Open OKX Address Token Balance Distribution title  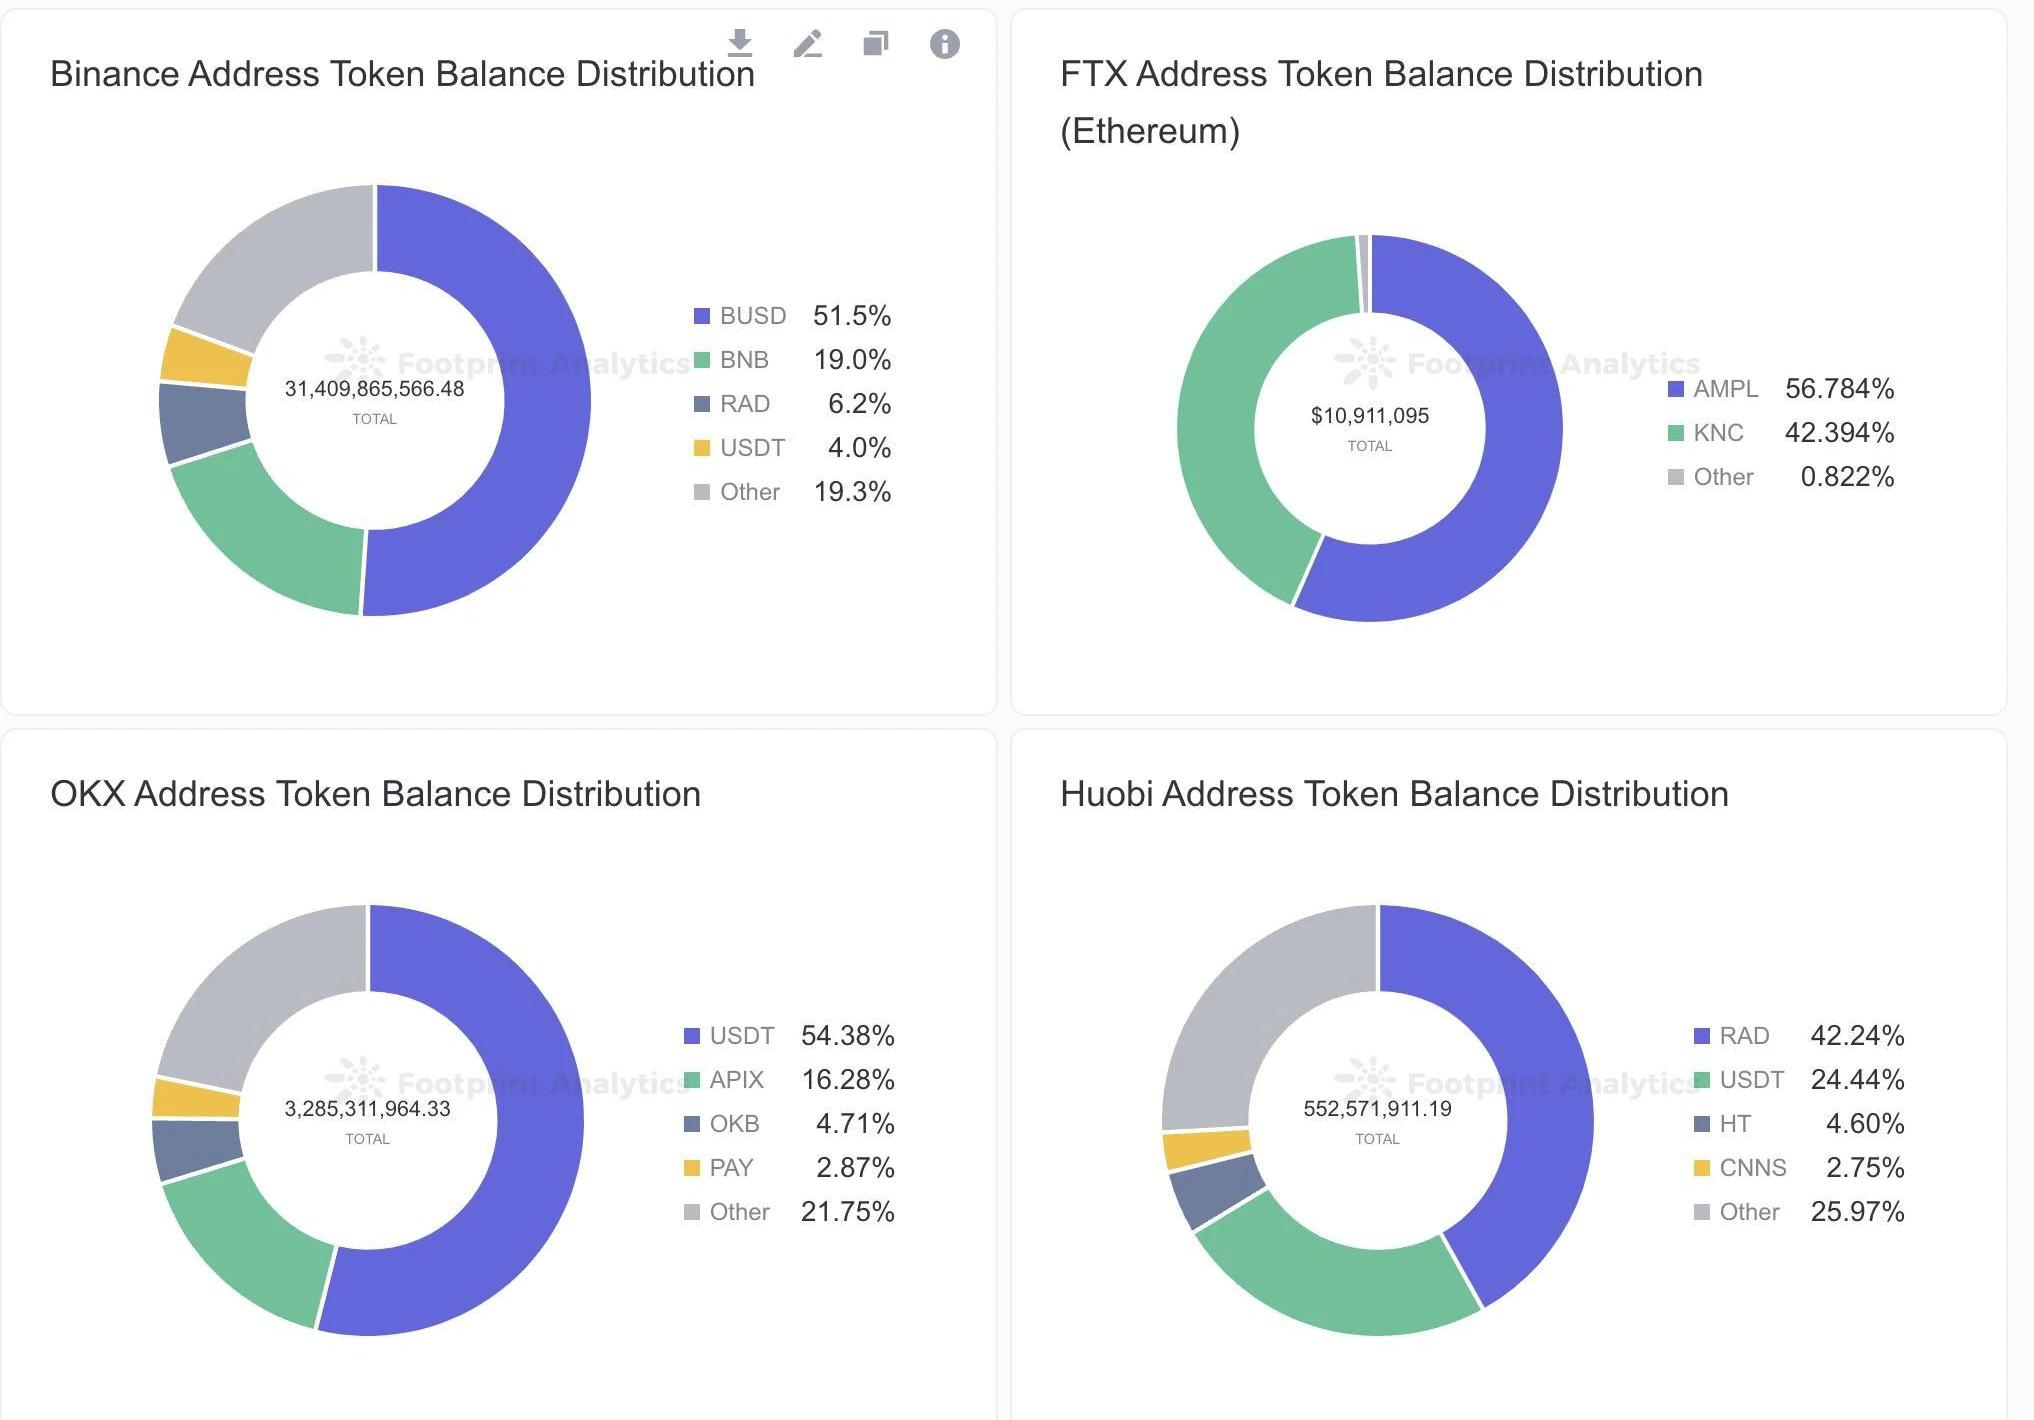pyautogui.click(x=375, y=794)
